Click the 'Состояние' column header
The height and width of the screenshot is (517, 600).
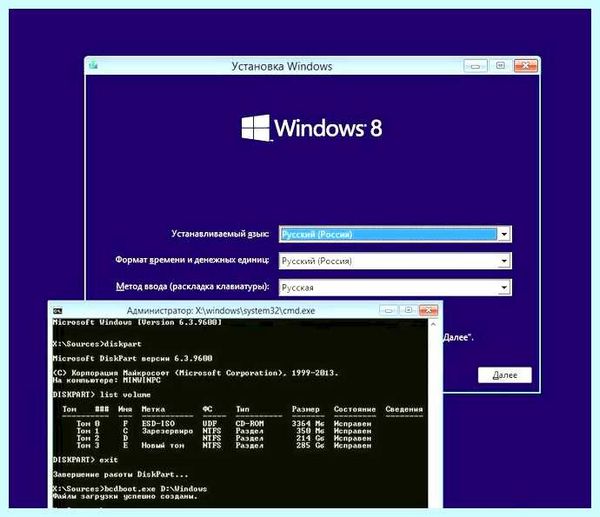click(354, 409)
